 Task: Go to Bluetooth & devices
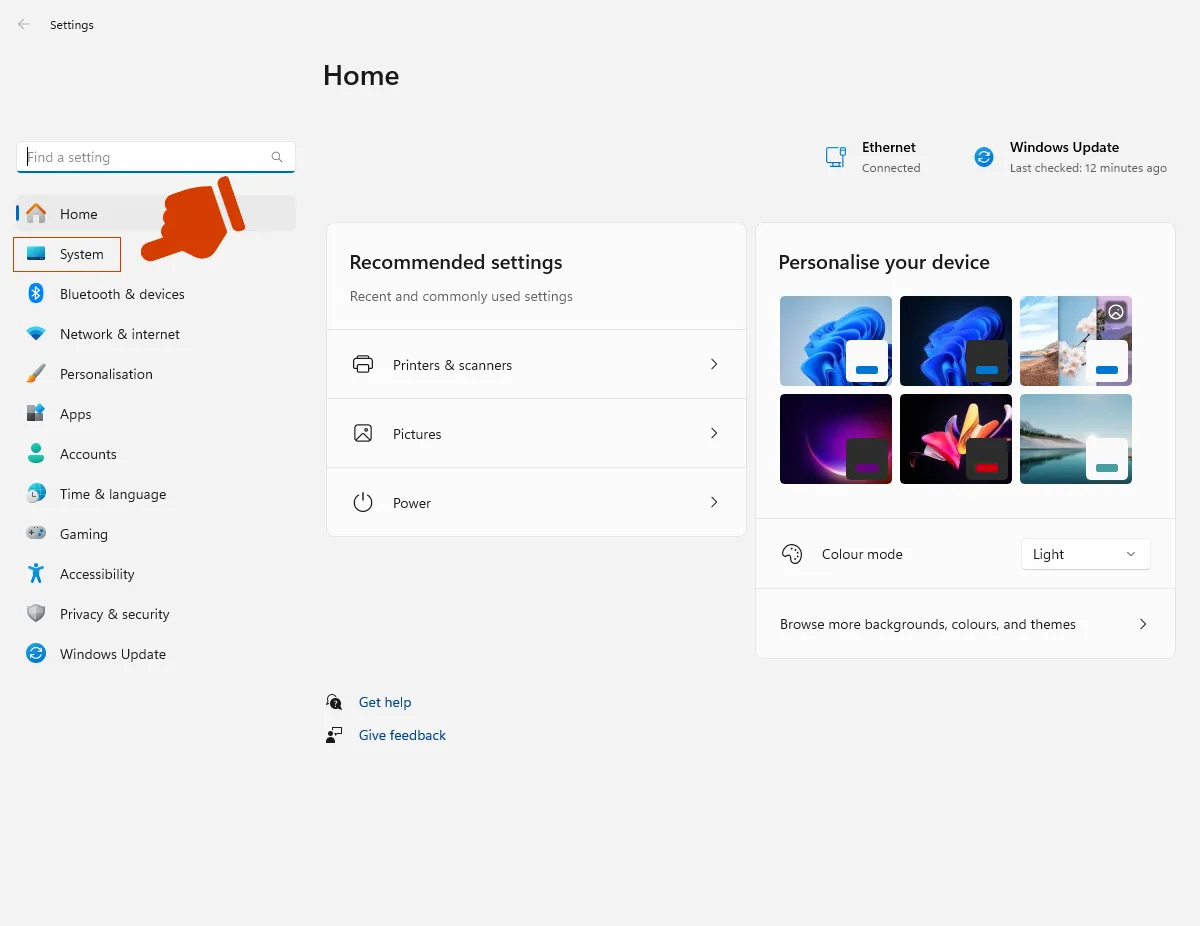pos(156,293)
